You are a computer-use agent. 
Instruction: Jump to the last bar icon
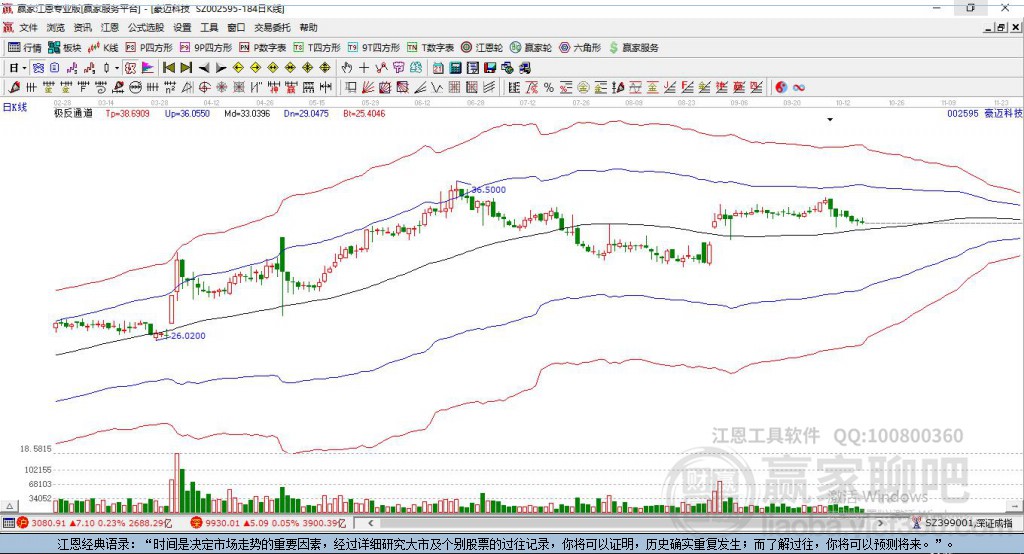pos(186,68)
